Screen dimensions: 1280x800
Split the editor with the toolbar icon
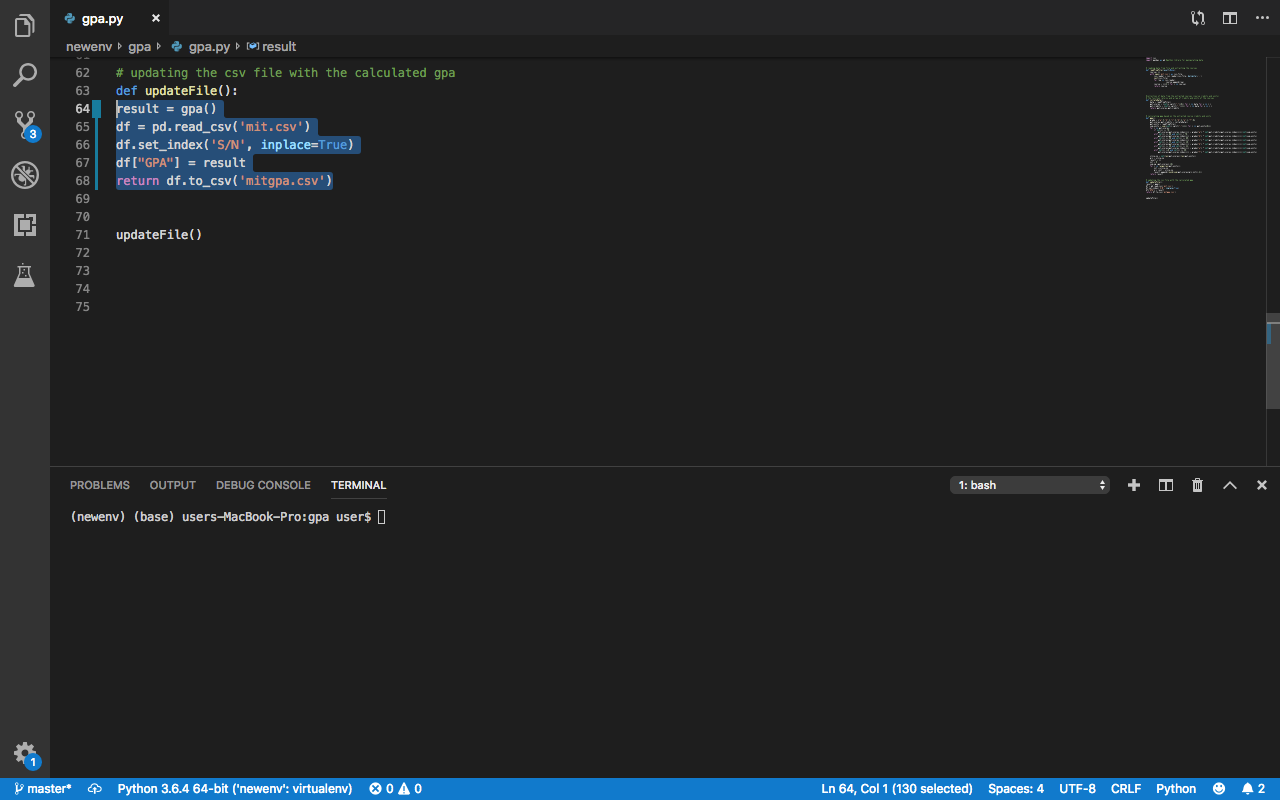click(1229, 17)
